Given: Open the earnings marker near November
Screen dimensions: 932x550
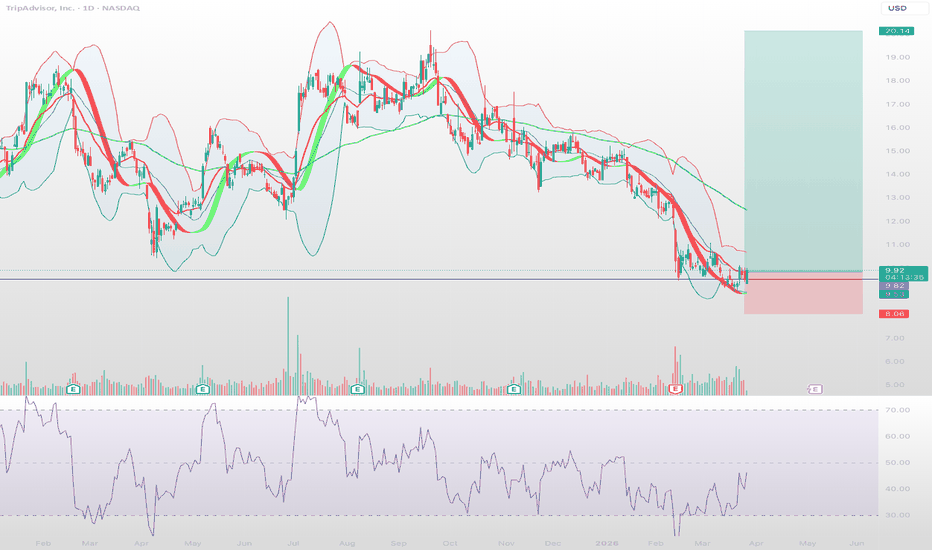Looking at the screenshot, I should point(514,388).
